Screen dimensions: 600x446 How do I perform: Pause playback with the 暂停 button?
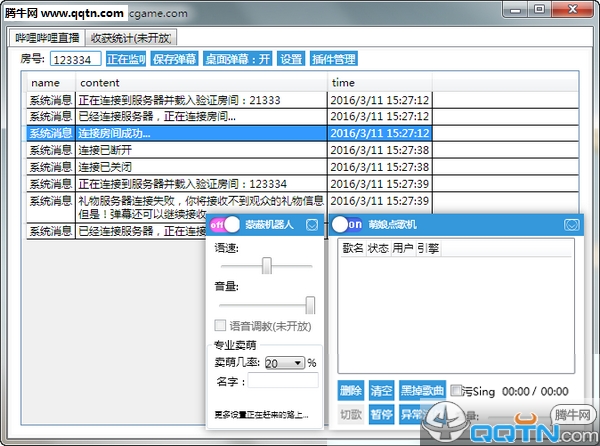tap(381, 414)
